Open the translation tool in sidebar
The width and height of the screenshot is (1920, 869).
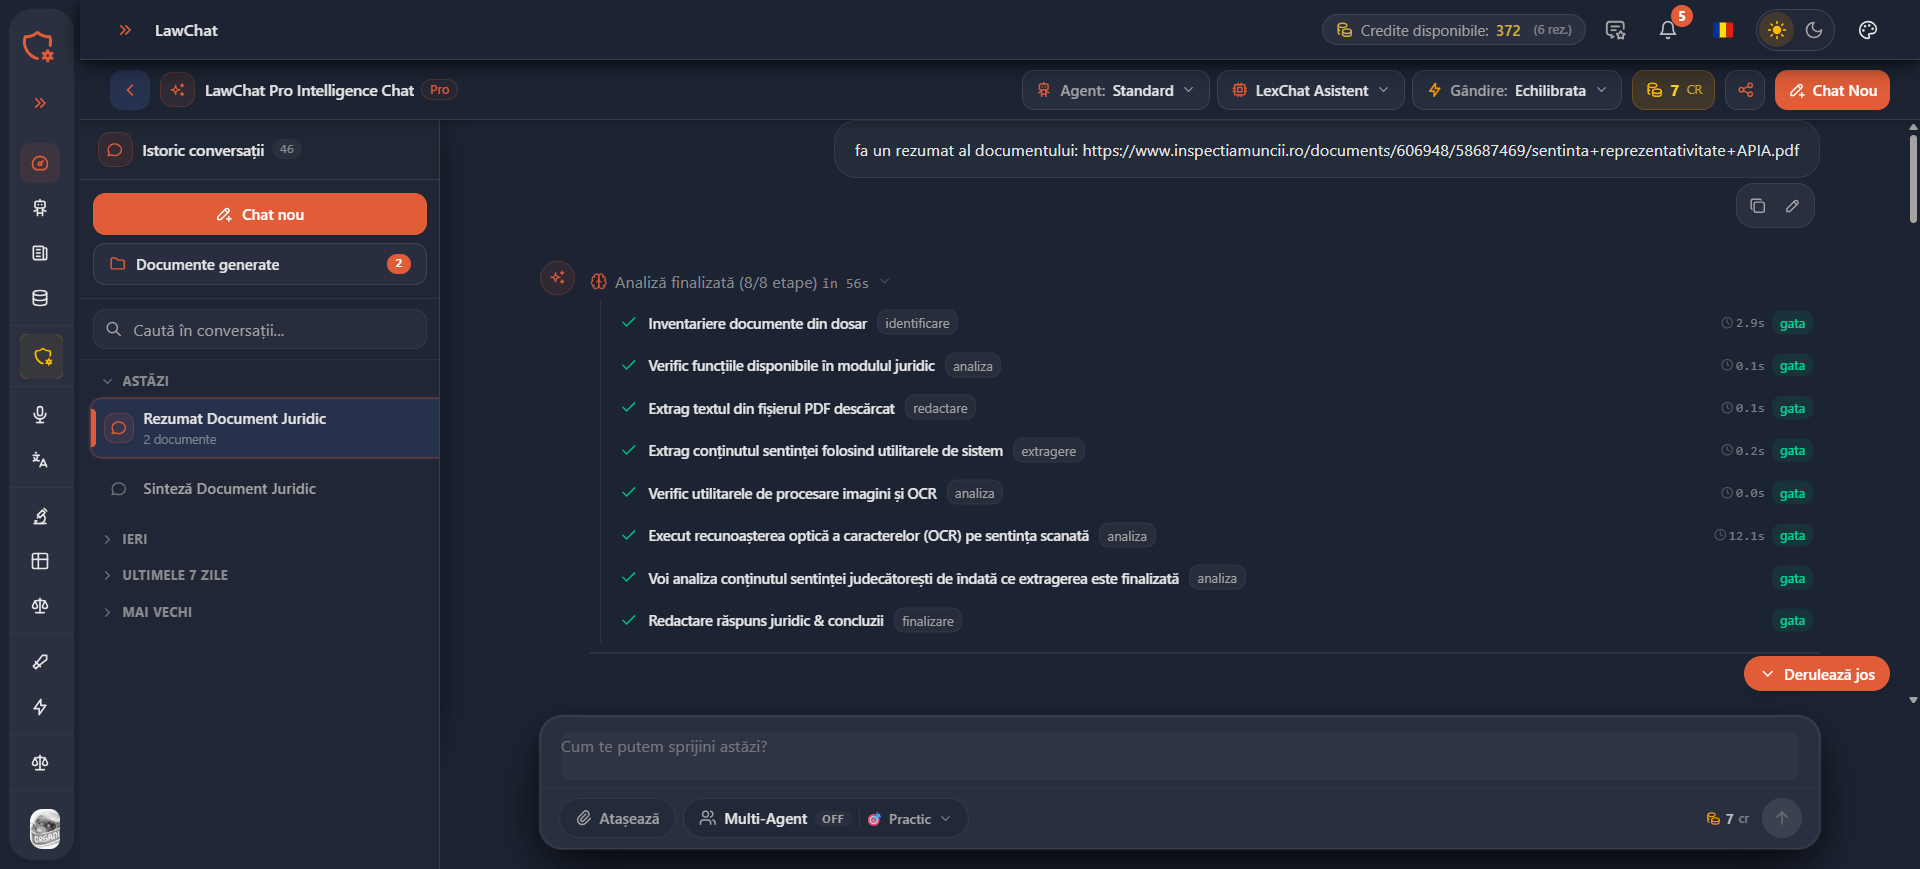[40, 460]
